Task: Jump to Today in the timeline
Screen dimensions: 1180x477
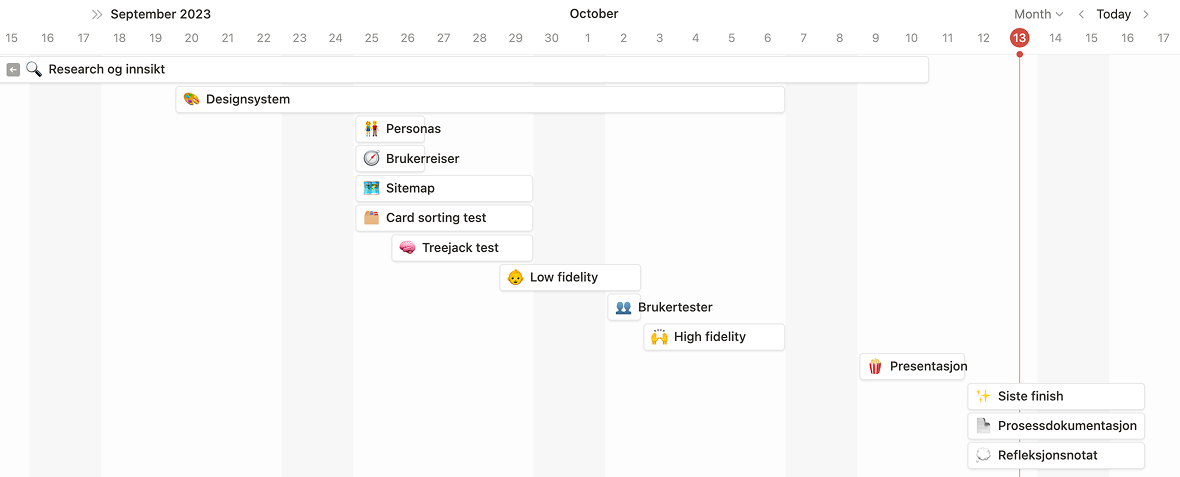Action: pos(1113,14)
